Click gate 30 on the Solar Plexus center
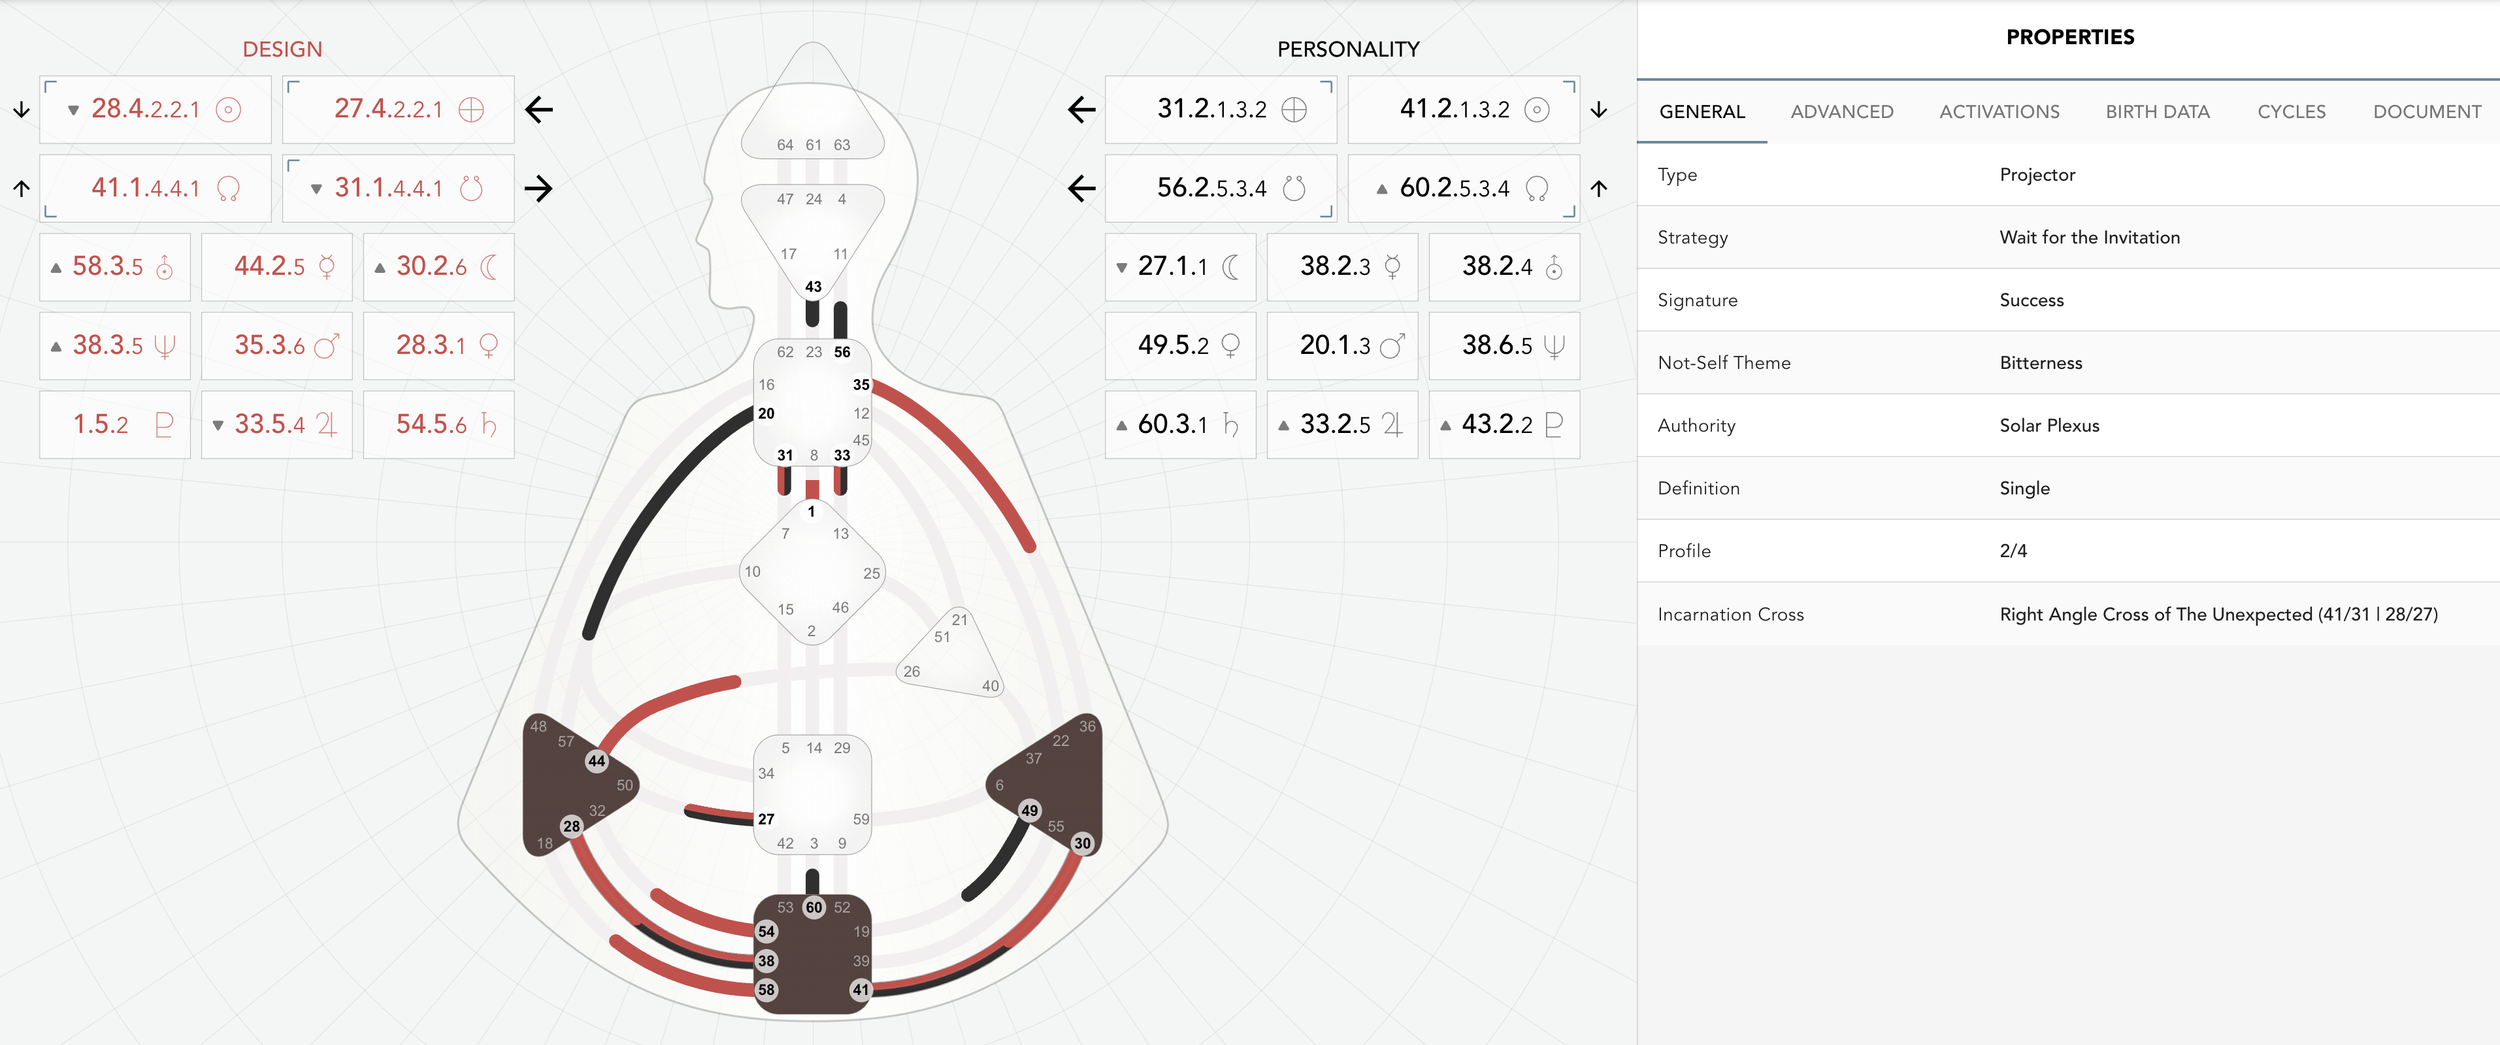This screenshot has height=1045, width=2500. coord(1082,843)
